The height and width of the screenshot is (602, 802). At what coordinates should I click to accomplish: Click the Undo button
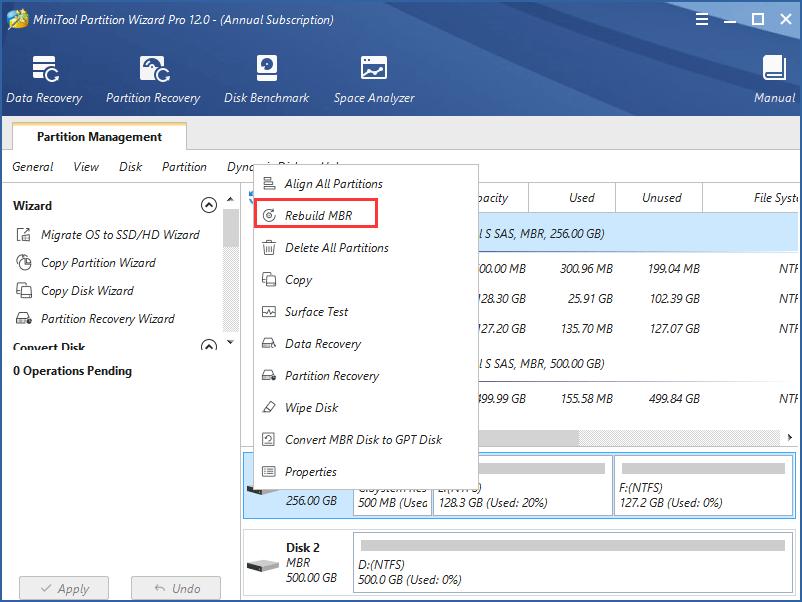point(176,588)
